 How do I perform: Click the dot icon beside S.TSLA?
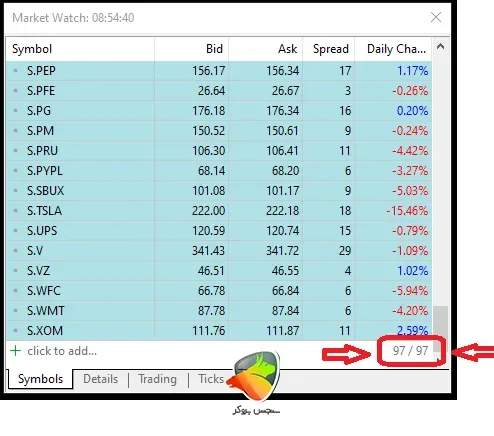click(x=15, y=211)
